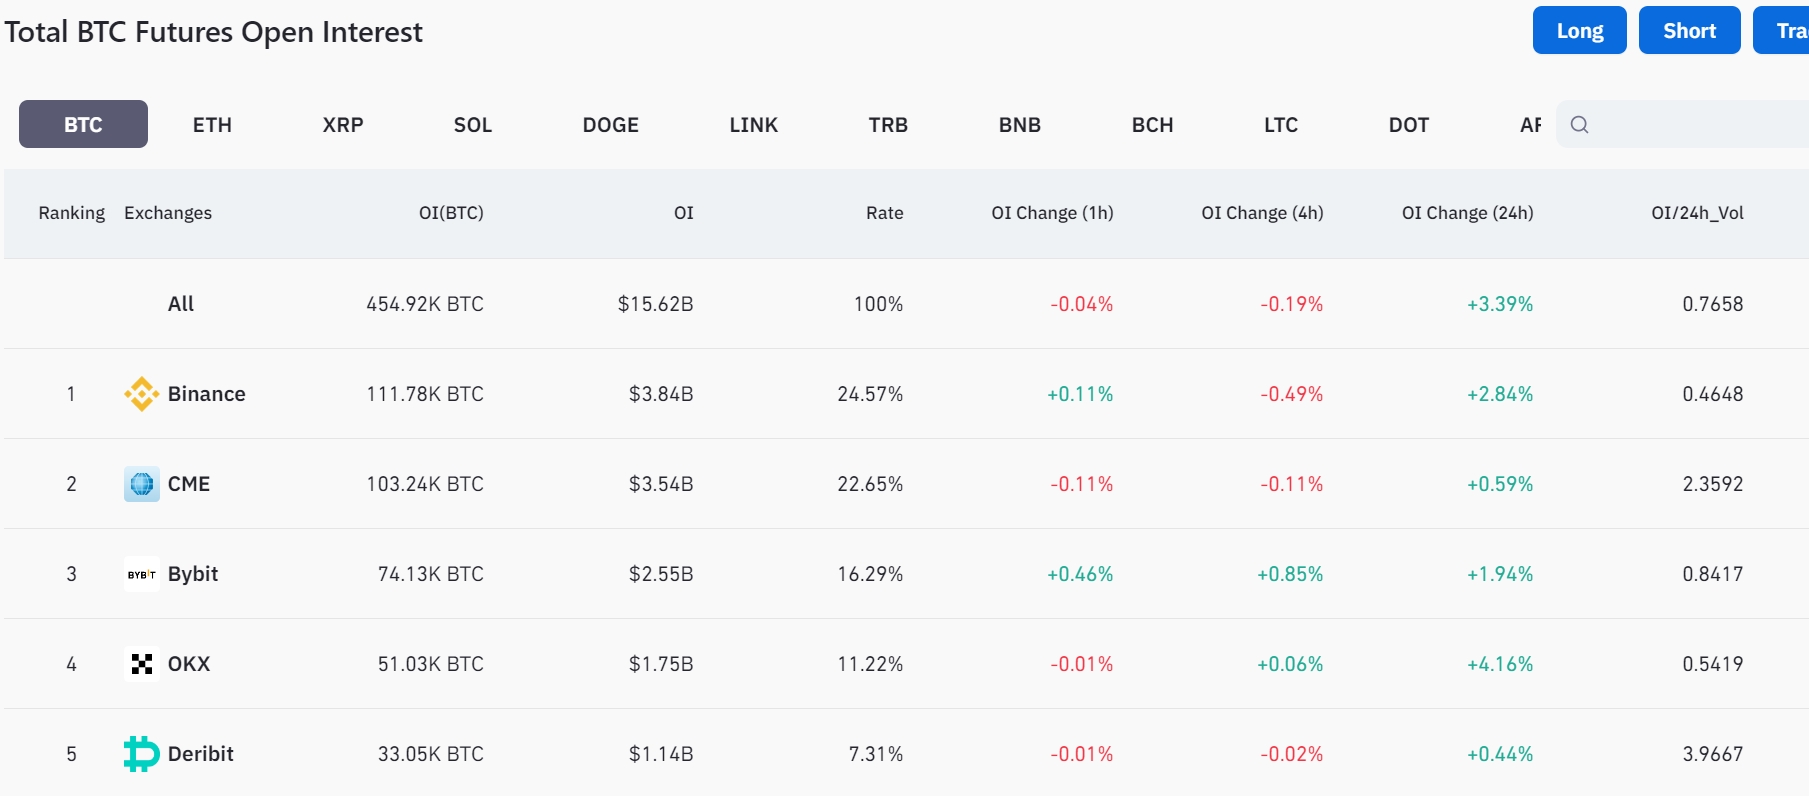Viewport: 1809px width, 796px height.
Task: Sort by the Rate column header
Action: (884, 213)
